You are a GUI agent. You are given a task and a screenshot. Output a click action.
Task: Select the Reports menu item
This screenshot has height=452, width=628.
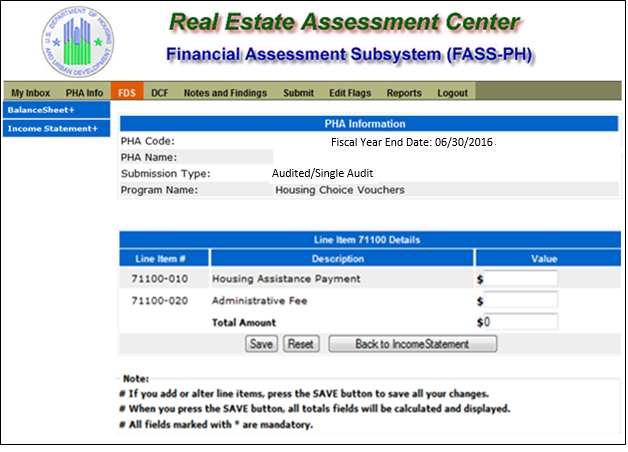point(404,93)
